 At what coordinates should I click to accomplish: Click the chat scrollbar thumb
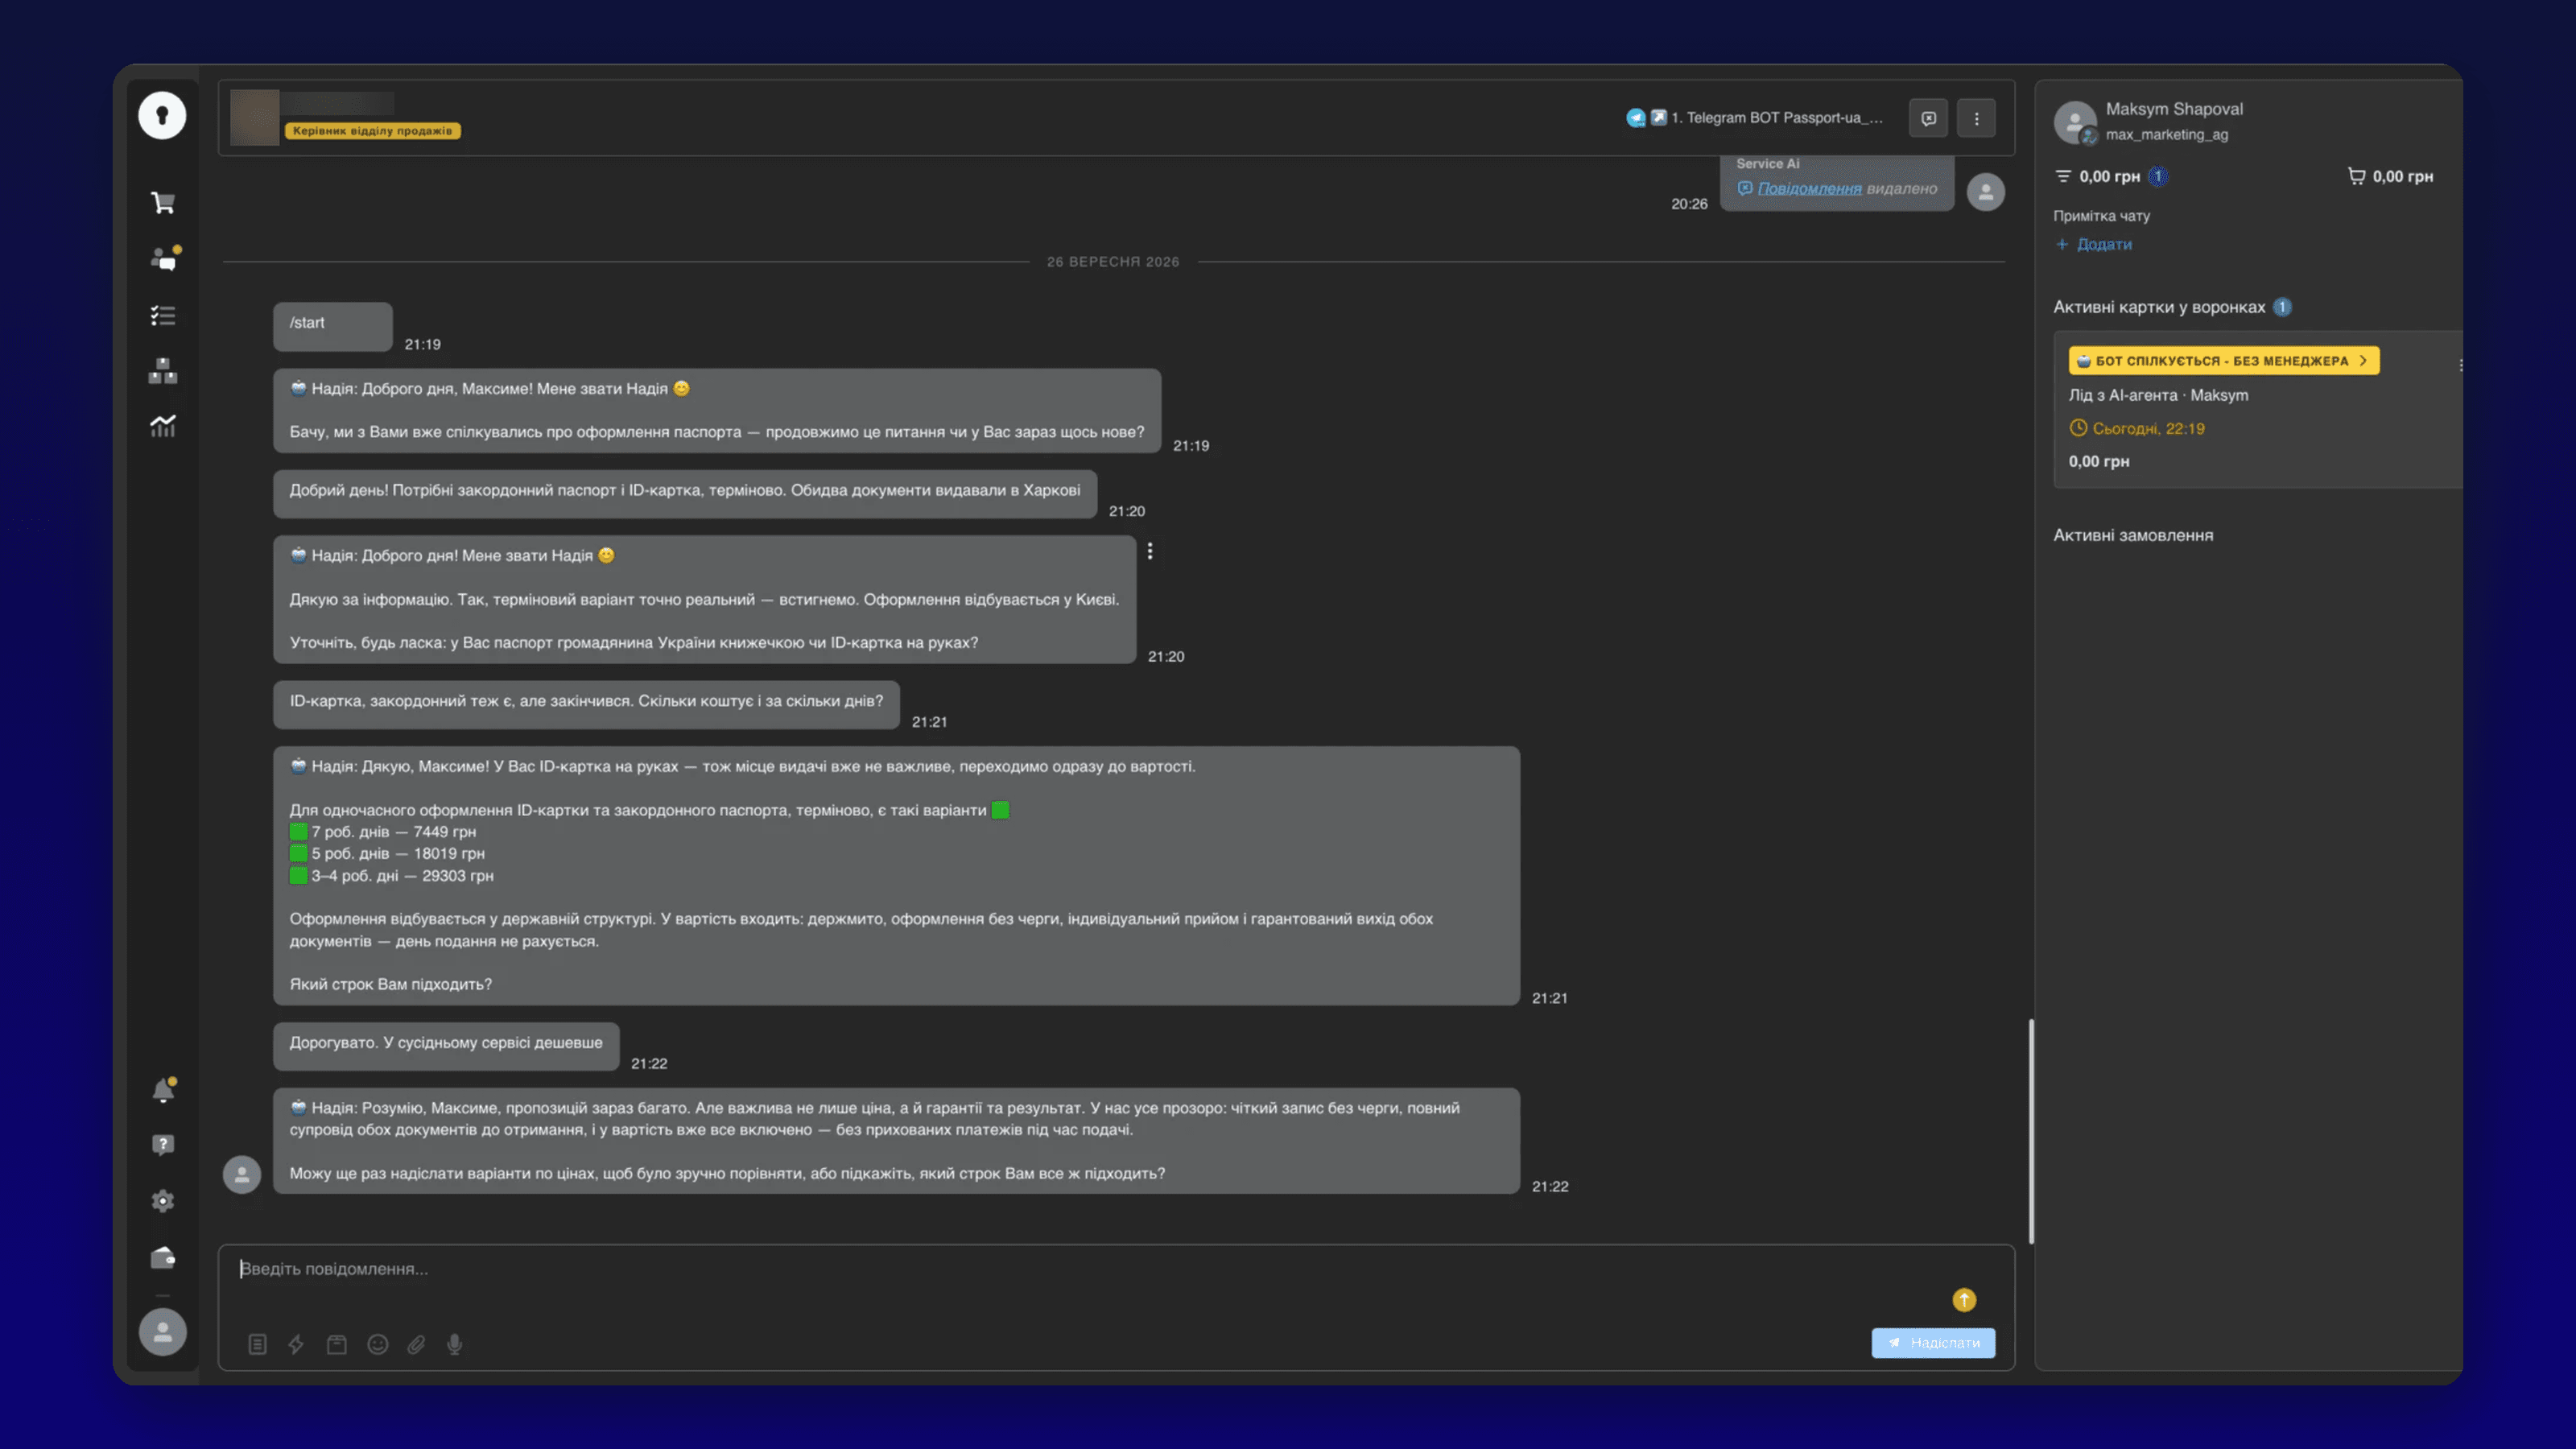[2030, 1131]
